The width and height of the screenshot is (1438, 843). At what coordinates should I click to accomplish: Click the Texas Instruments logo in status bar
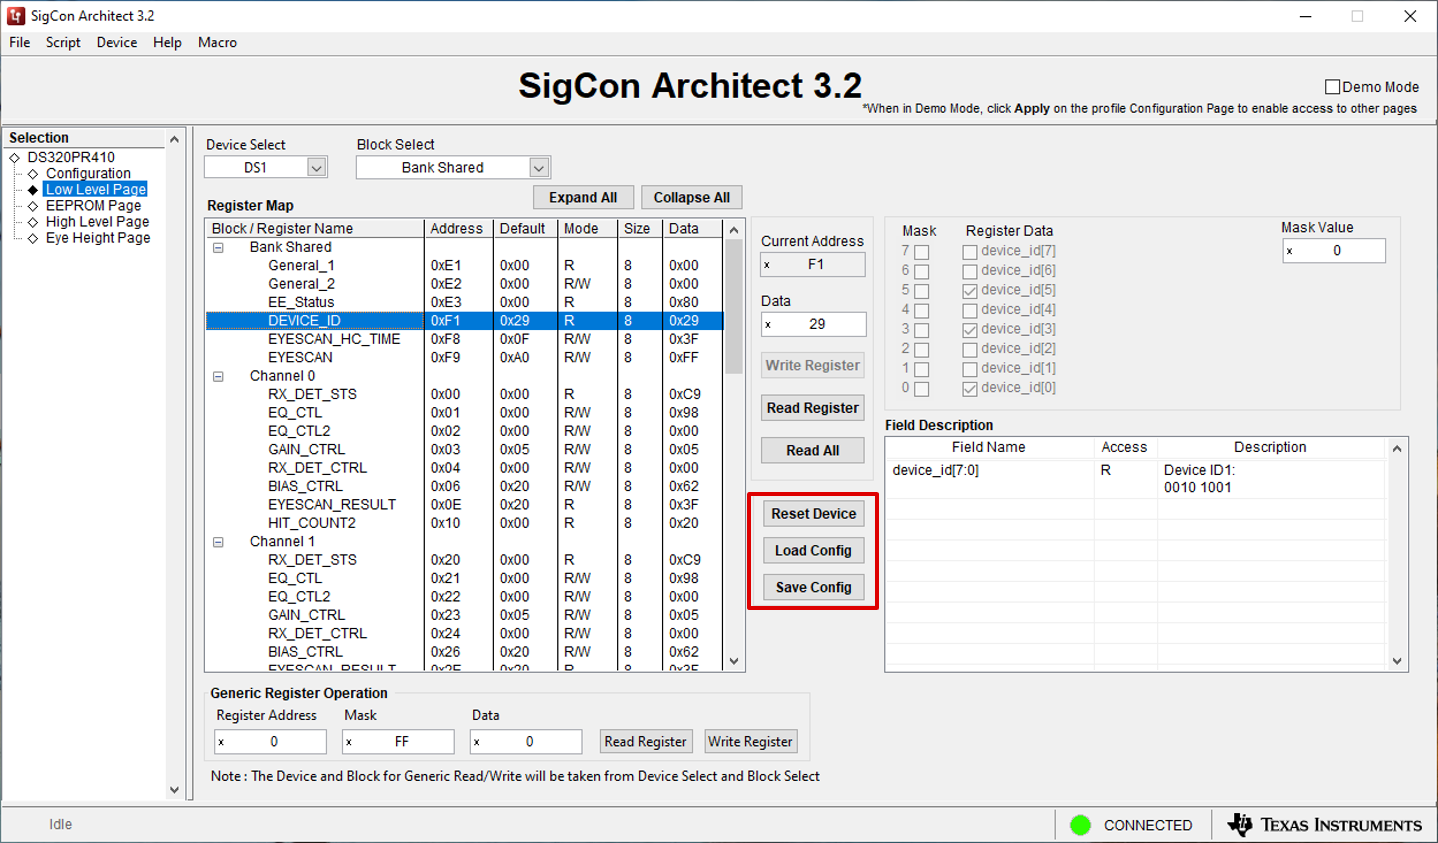point(1325,825)
